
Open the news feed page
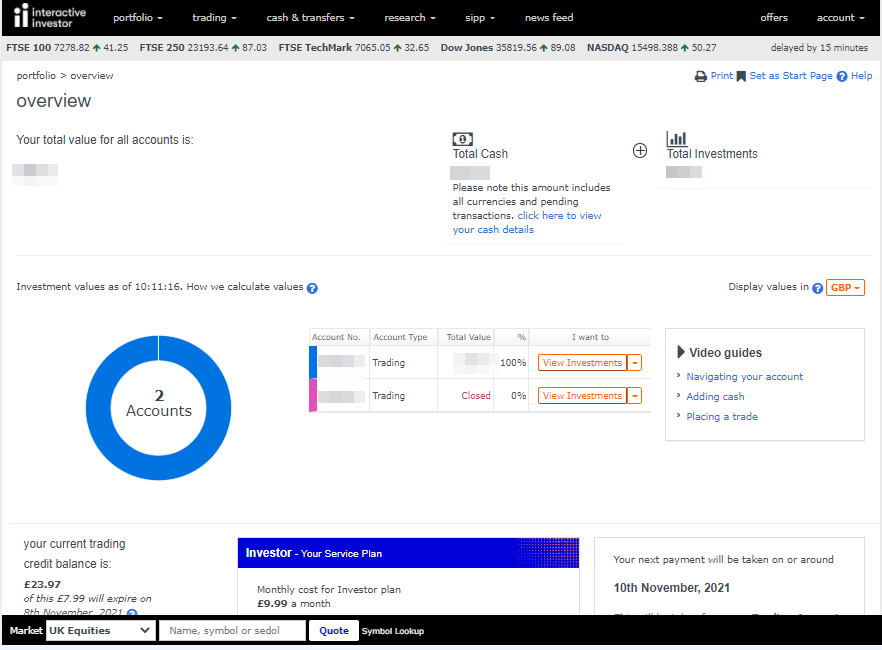point(549,18)
